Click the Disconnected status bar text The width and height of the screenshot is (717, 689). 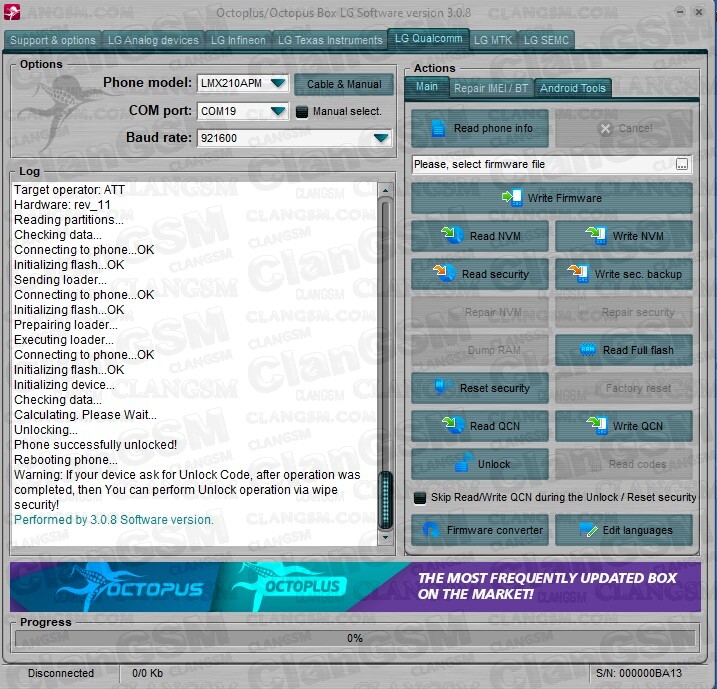pyautogui.click(x=61, y=673)
